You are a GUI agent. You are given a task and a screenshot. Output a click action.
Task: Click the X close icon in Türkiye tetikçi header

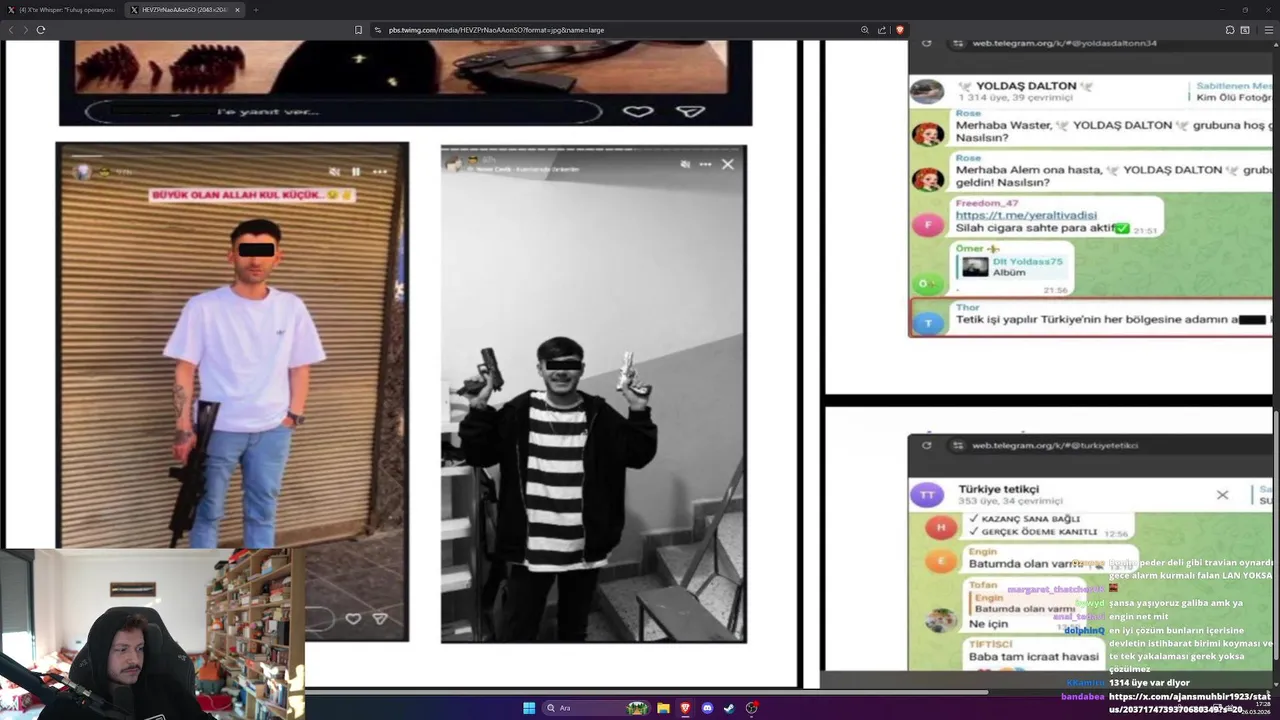1222,494
